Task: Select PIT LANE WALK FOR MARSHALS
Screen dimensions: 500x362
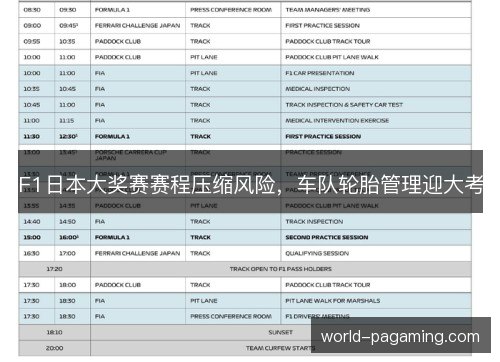Action: pos(333,301)
